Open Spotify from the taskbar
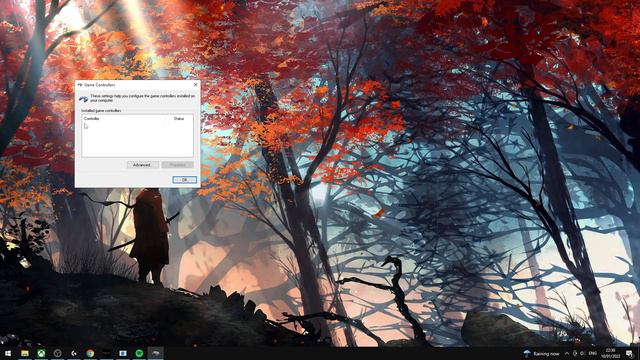Image resolution: width=640 pixels, height=360 pixels. (x=139, y=353)
